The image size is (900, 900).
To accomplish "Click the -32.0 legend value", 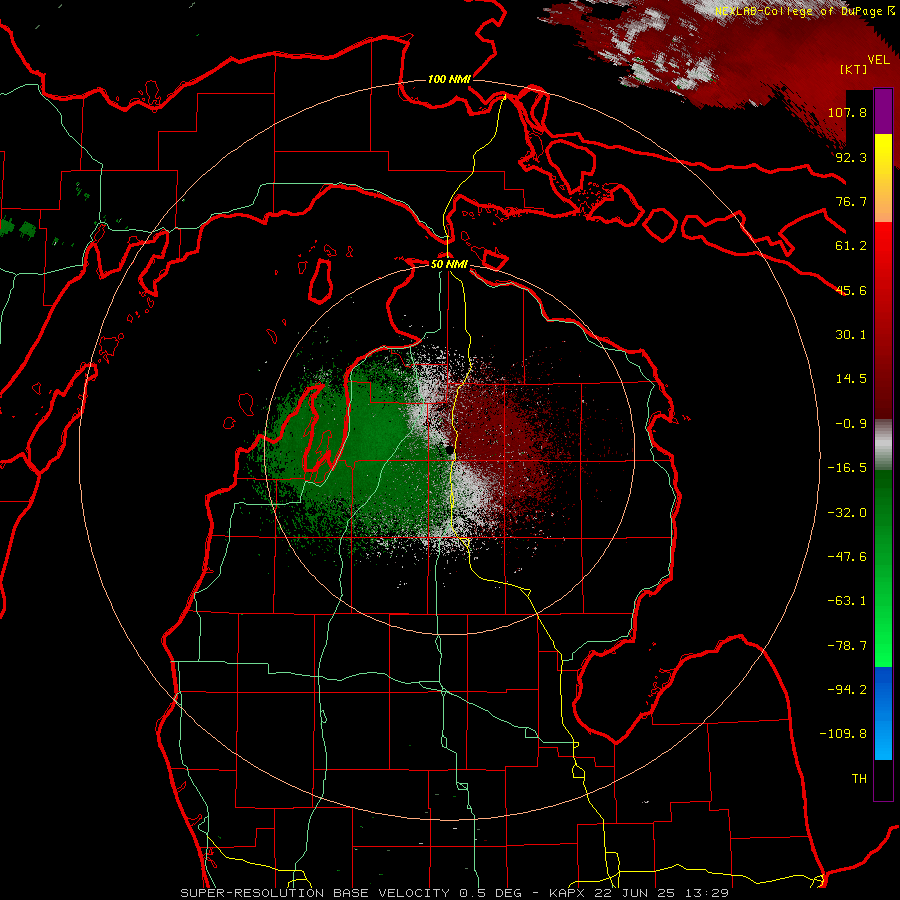I will coord(847,513).
